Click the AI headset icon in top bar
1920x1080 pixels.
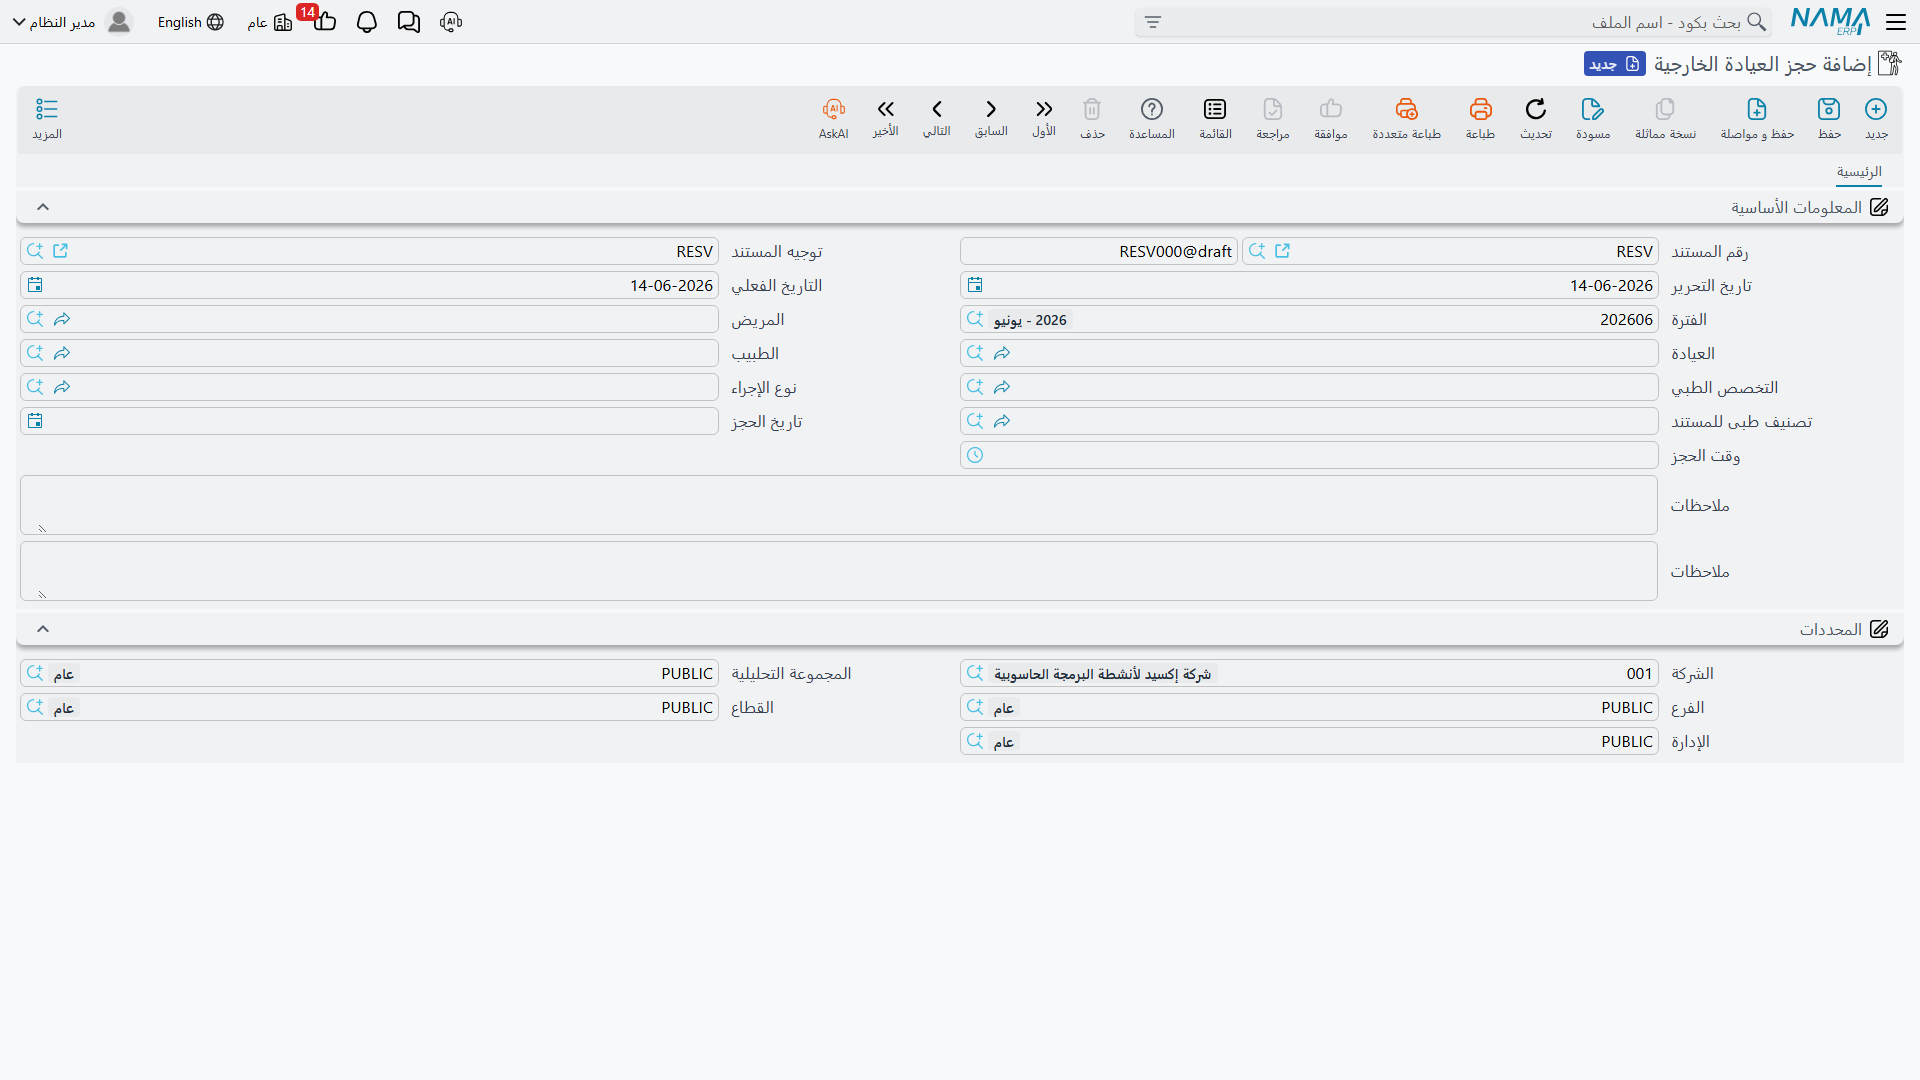pyautogui.click(x=451, y=22)
